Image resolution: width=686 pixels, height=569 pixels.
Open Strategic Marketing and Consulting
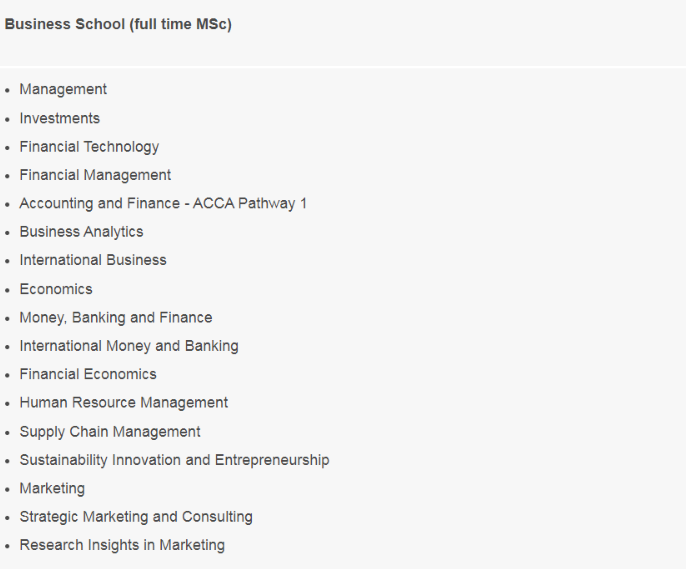[136, 517]
